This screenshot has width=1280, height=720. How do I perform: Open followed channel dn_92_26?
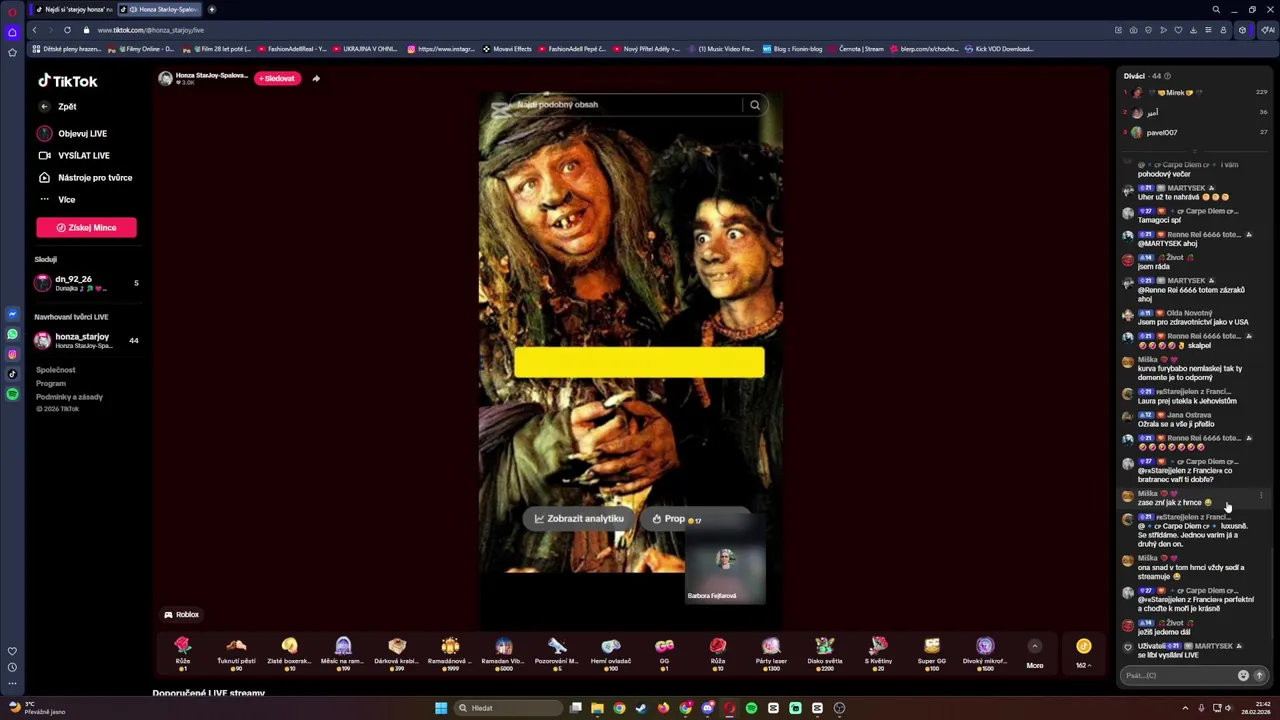click(86, 283)
